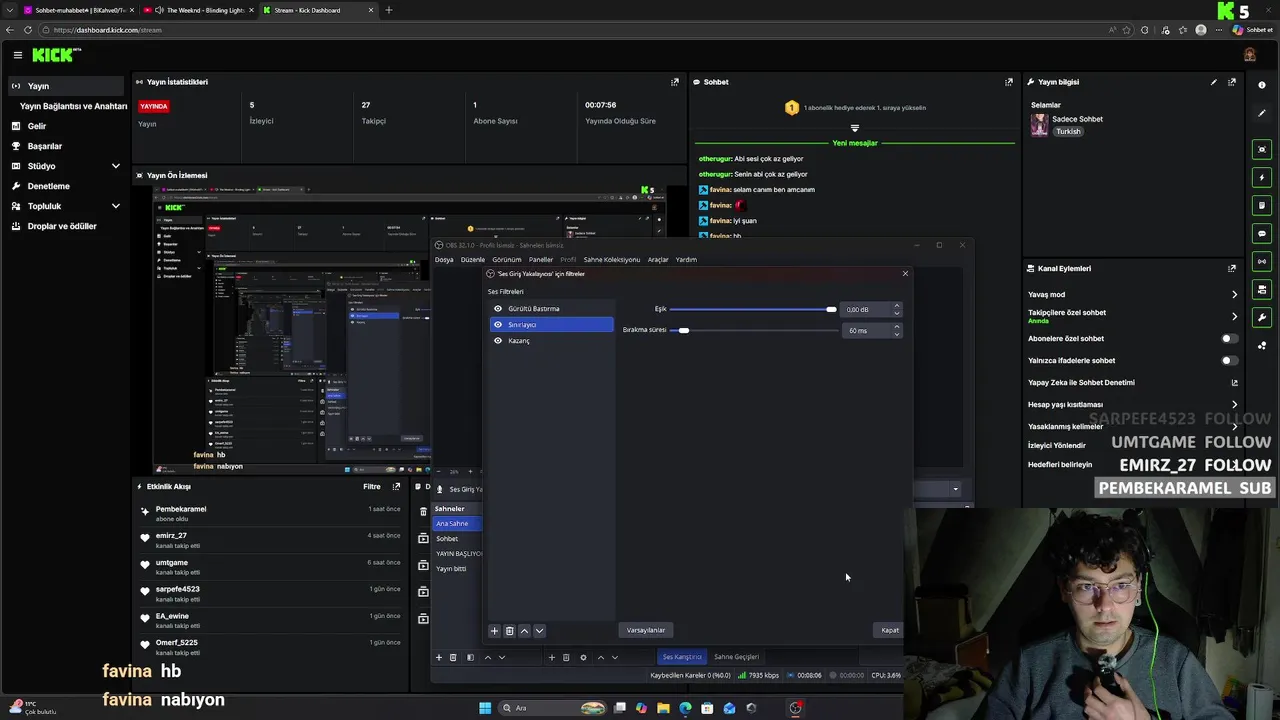Add a new audio filter with plus icon
The height and width of the screenshot is (720, 1280).
coord(494,631)
